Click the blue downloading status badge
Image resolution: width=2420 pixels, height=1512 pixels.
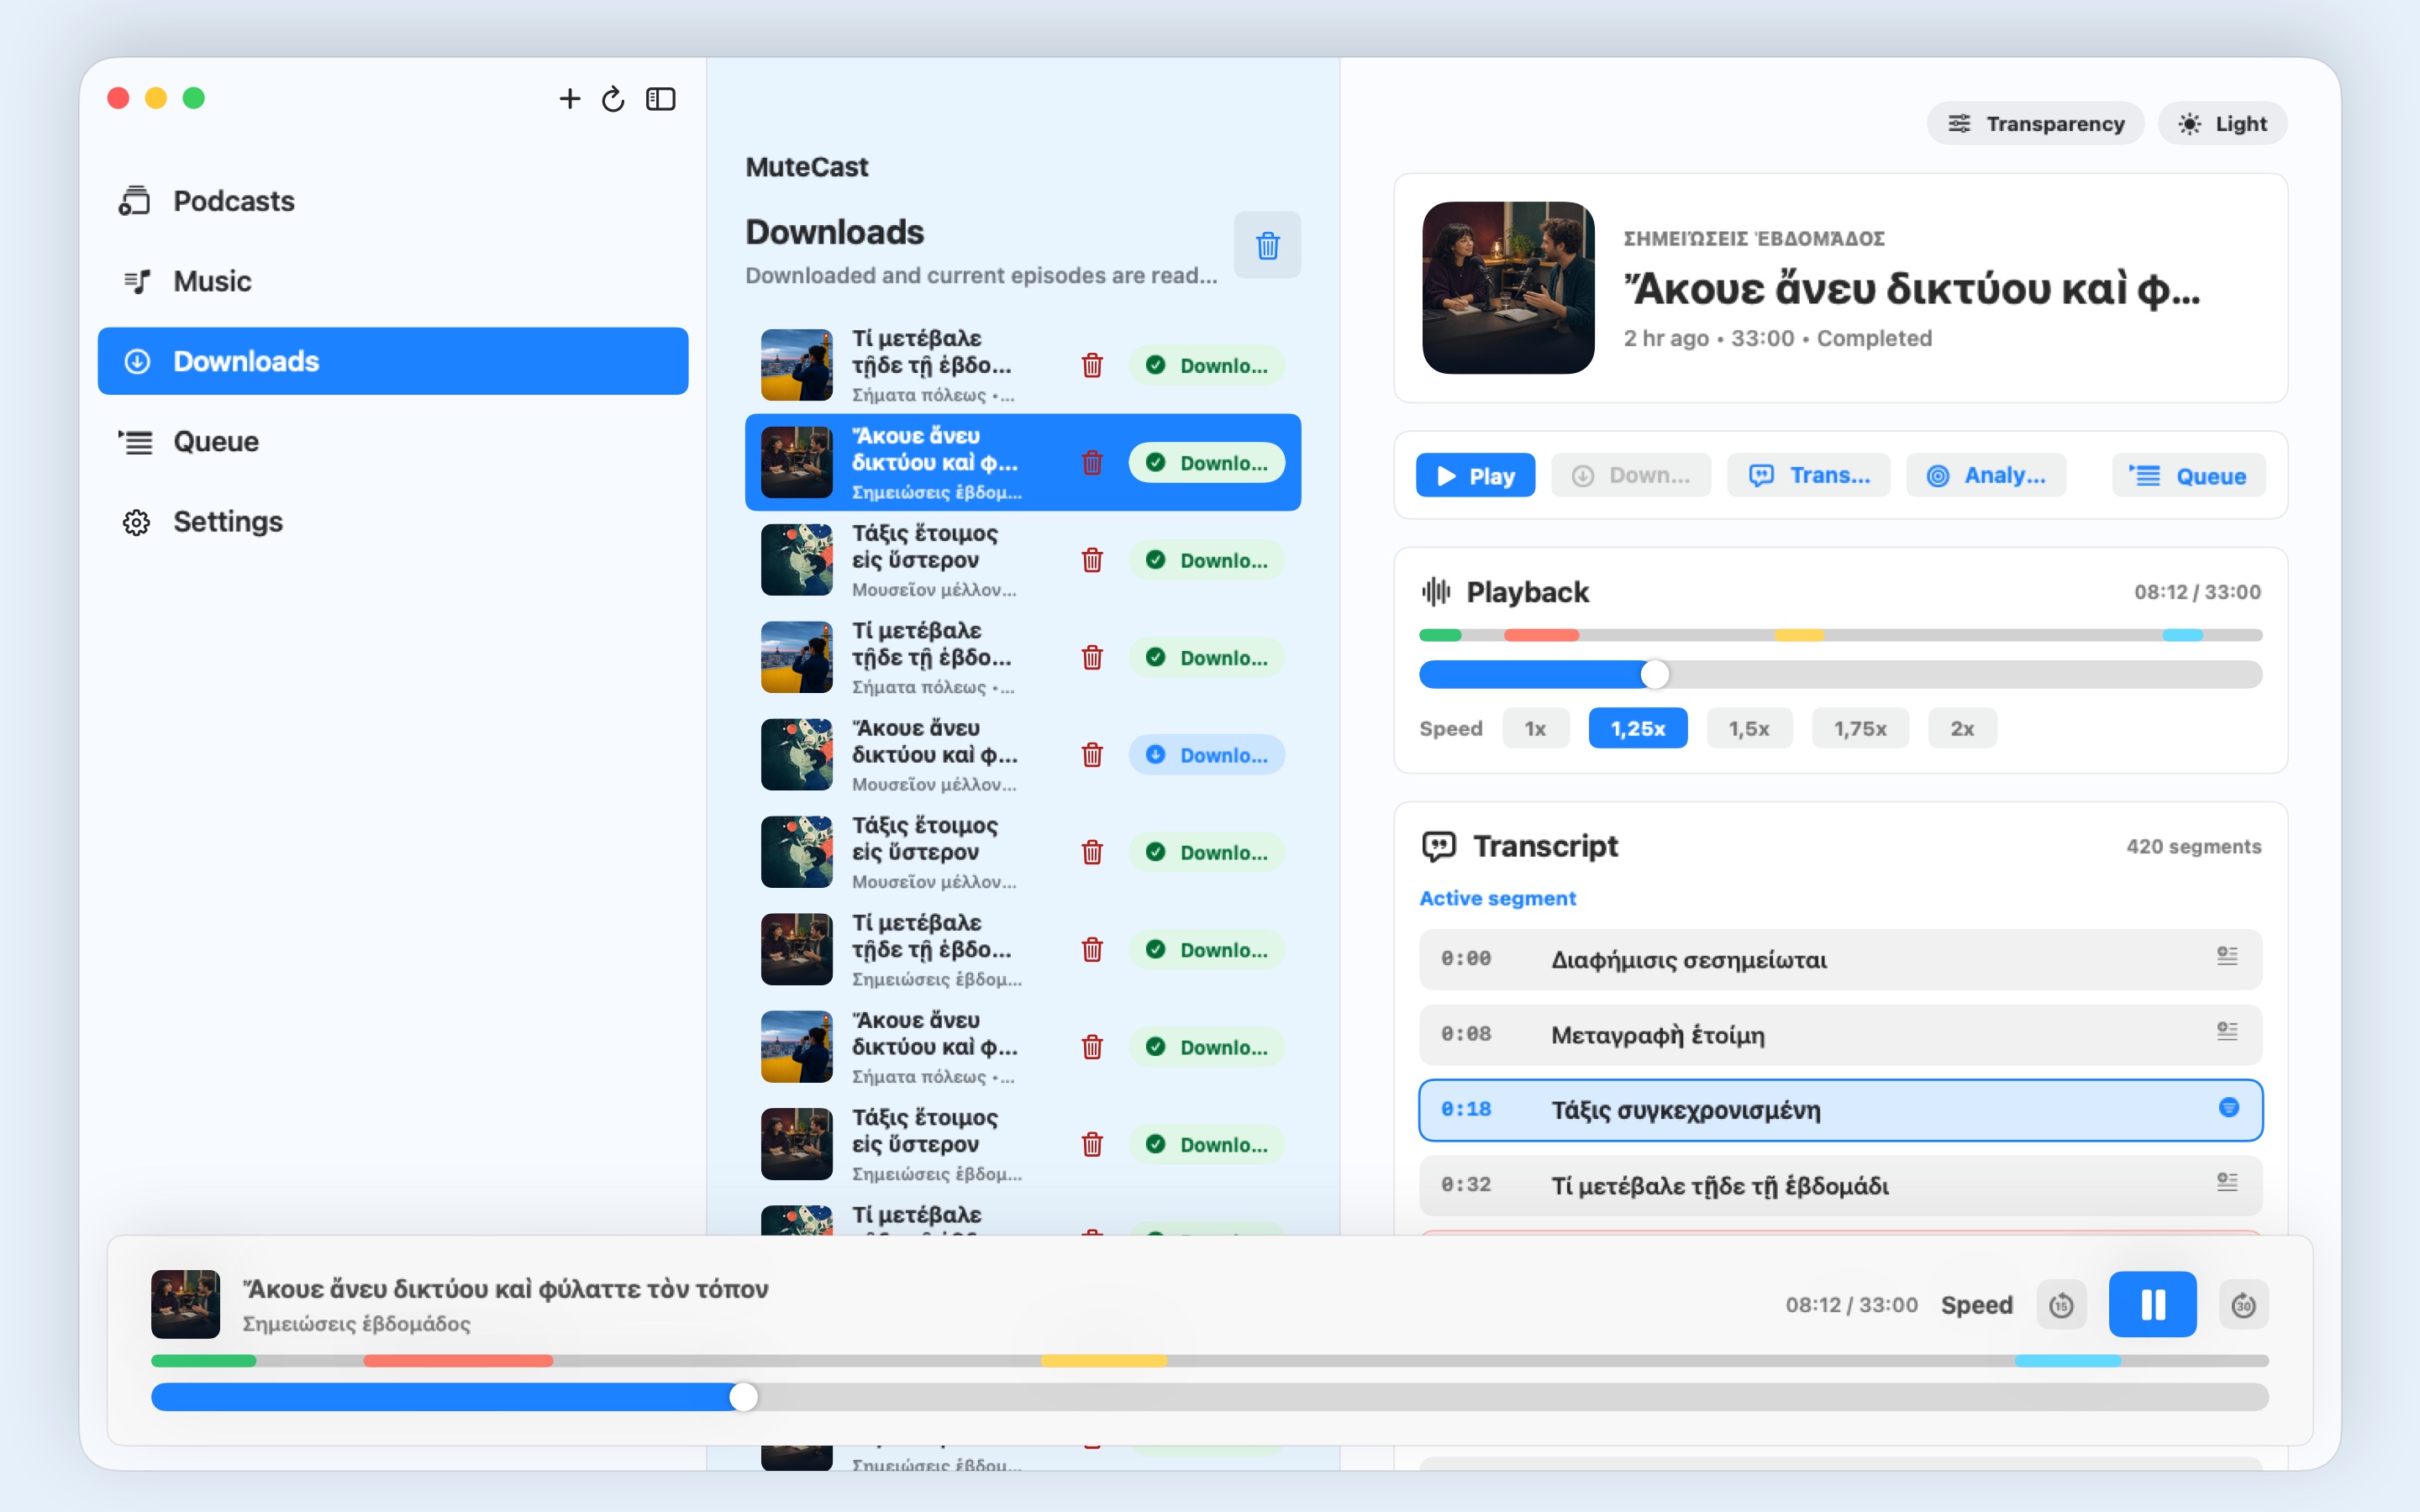click(1207, 755)
